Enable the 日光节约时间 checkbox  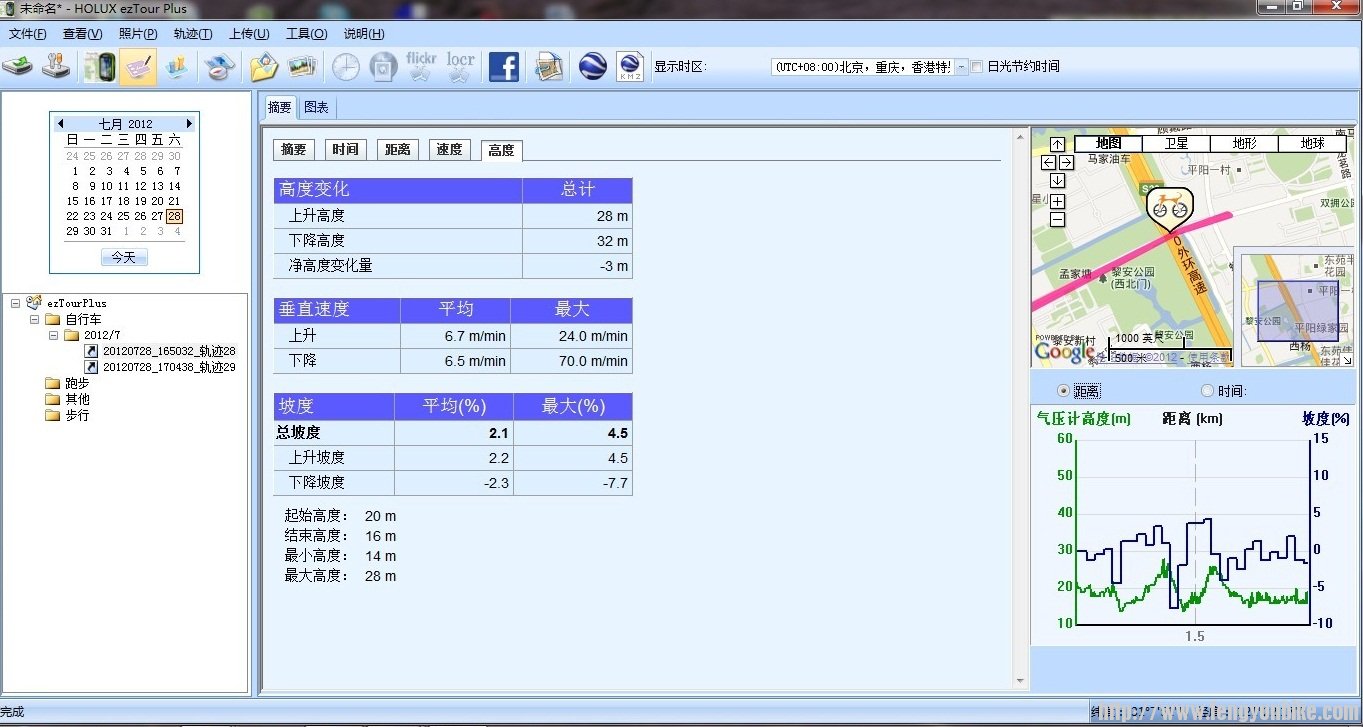click(977, 66)
